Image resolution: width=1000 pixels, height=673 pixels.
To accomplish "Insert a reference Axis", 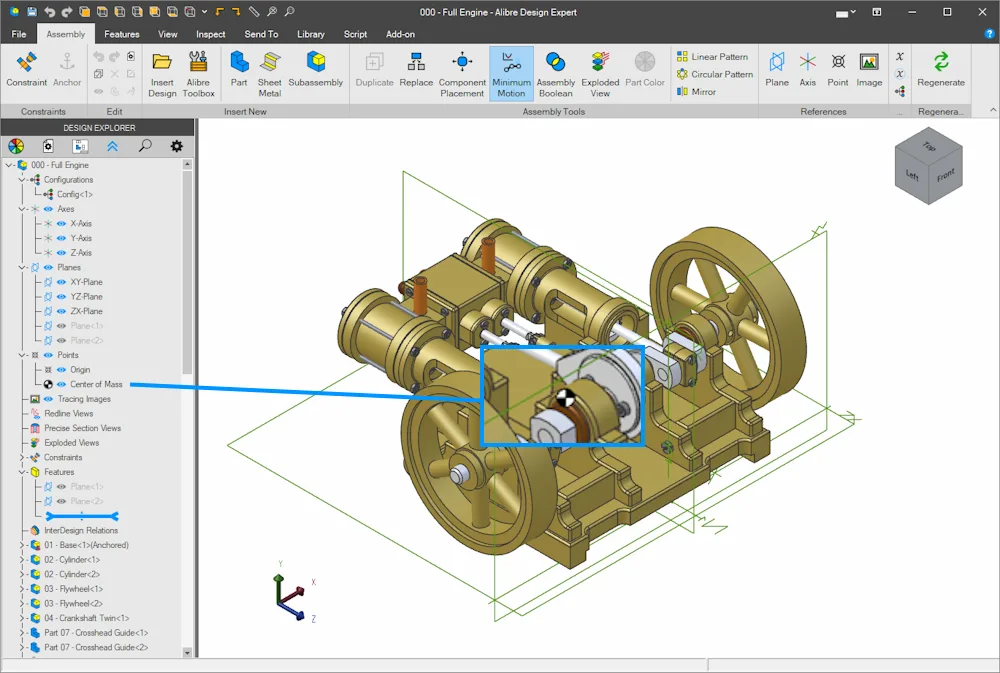I will coord(807,70).
